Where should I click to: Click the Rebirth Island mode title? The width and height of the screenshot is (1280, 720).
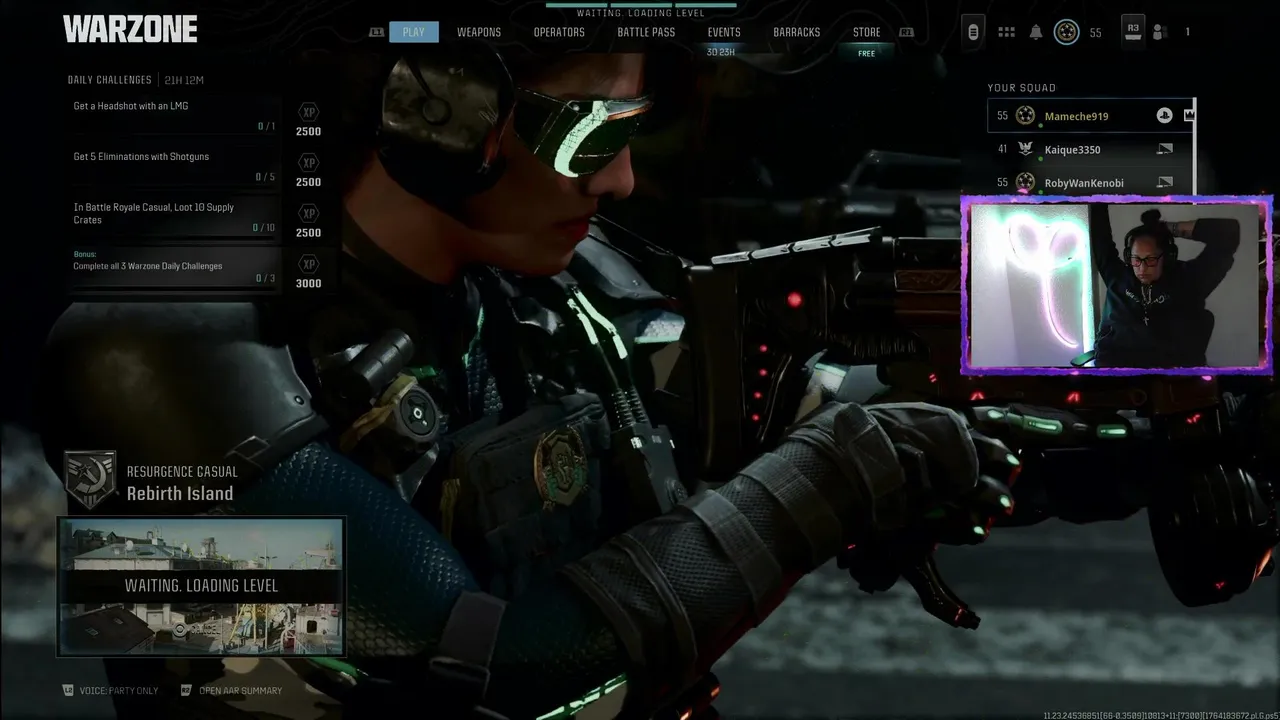(180, 493)
